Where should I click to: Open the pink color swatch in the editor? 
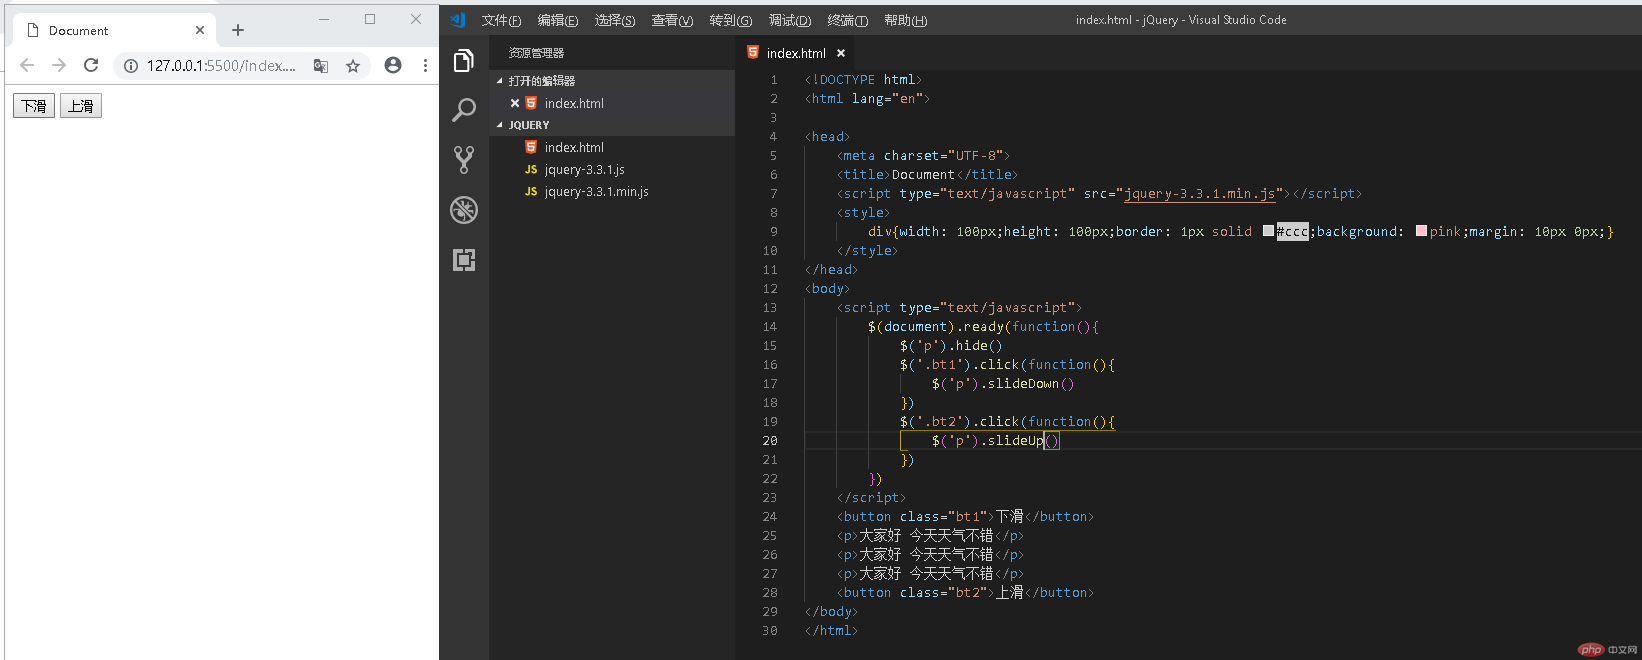(x=1421, y=231)
